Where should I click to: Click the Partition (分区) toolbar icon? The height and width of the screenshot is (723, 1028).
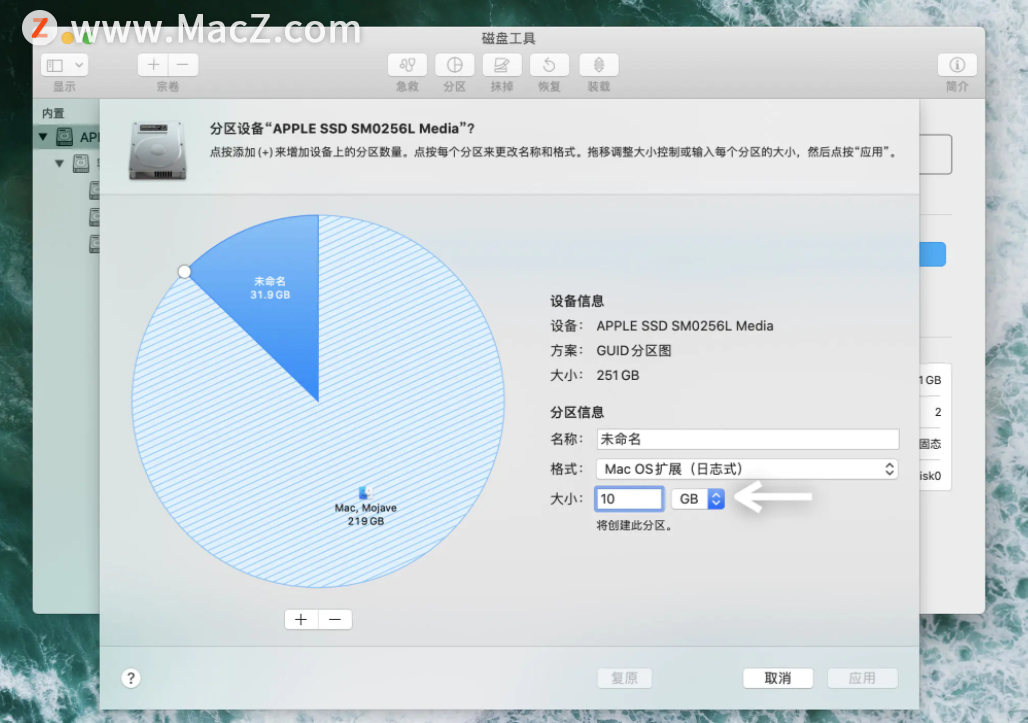pyautogui.click(x=454, y=65)
